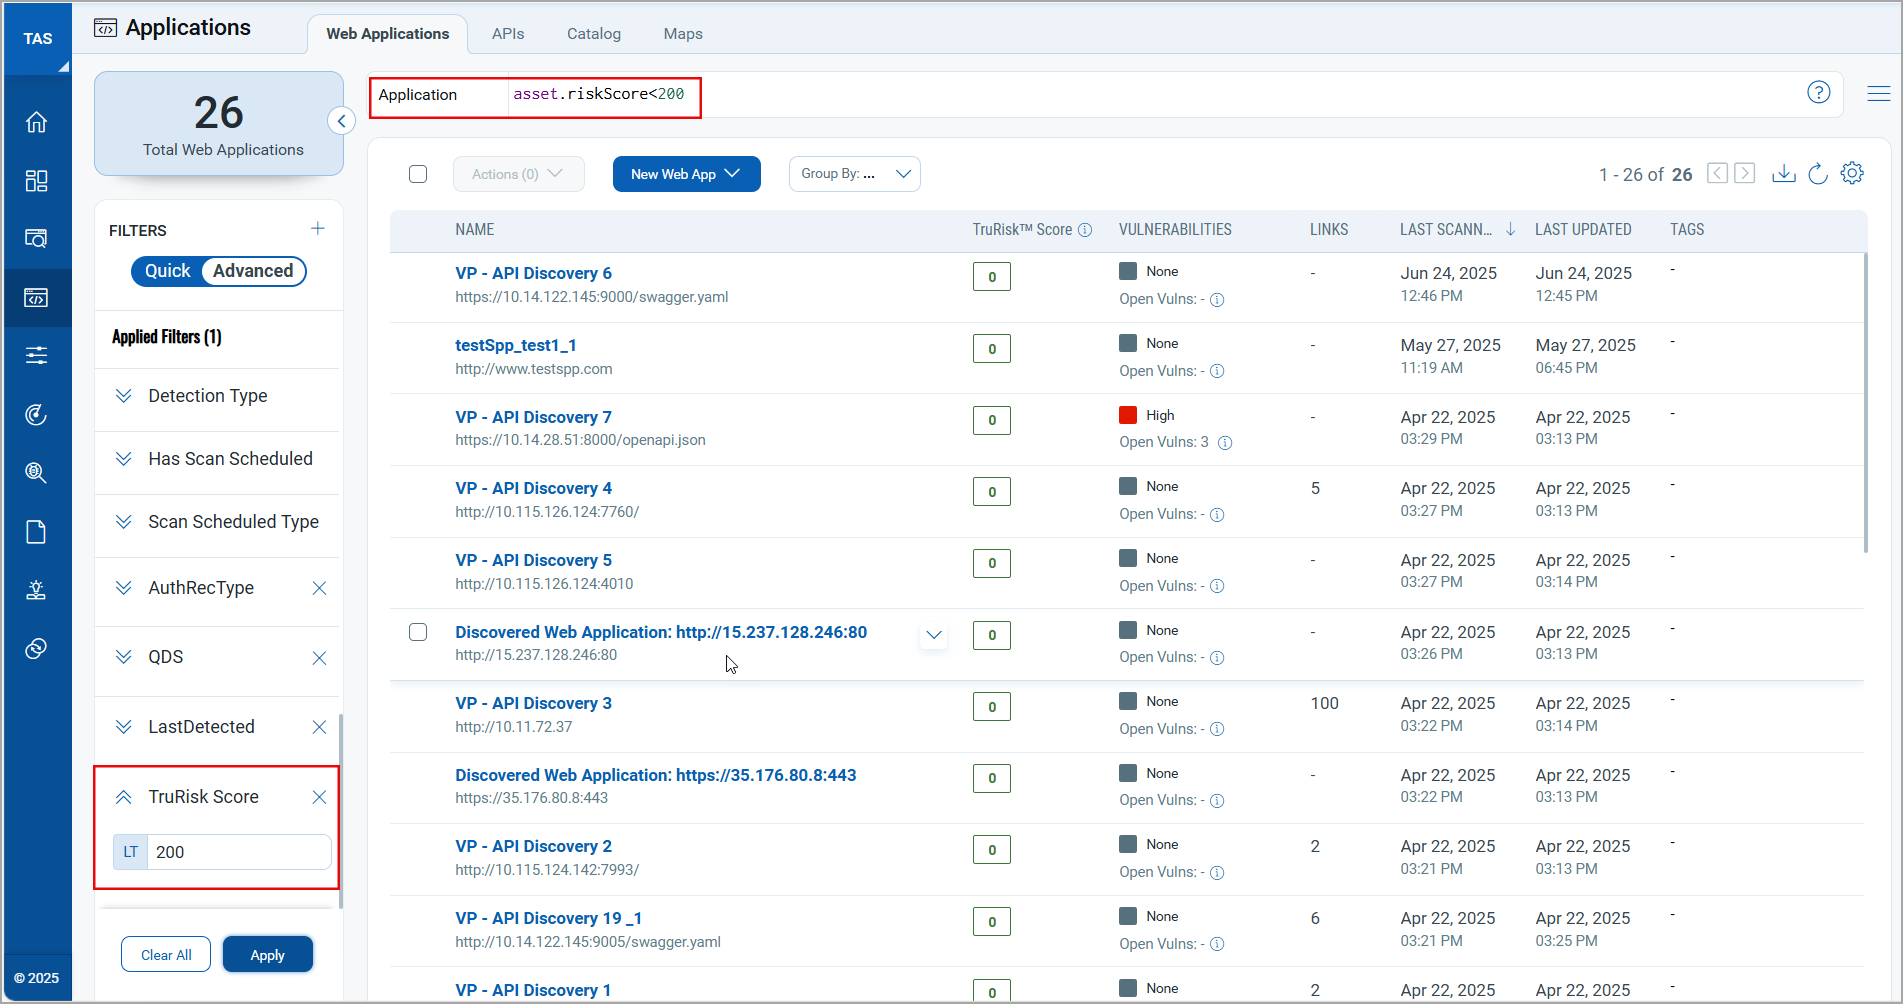Open quick actions chevron for 15.237.128.246:80

pyautogui.click(x=934, y=635)
